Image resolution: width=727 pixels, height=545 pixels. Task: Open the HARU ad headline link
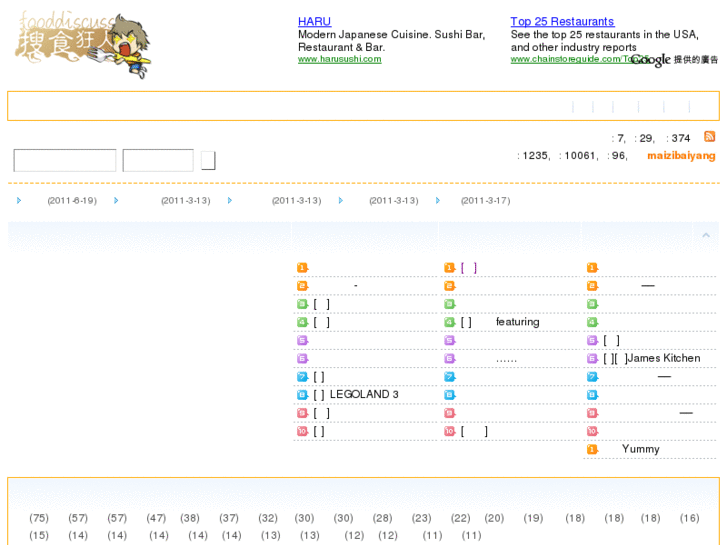click(x=314, y=21)
